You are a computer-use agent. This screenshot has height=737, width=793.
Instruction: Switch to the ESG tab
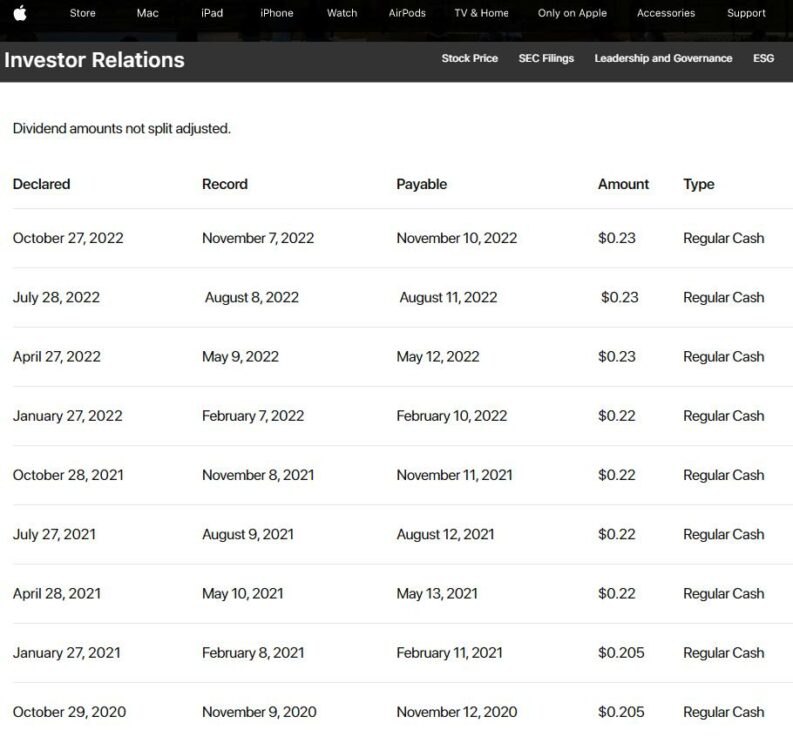pos(763,59)
